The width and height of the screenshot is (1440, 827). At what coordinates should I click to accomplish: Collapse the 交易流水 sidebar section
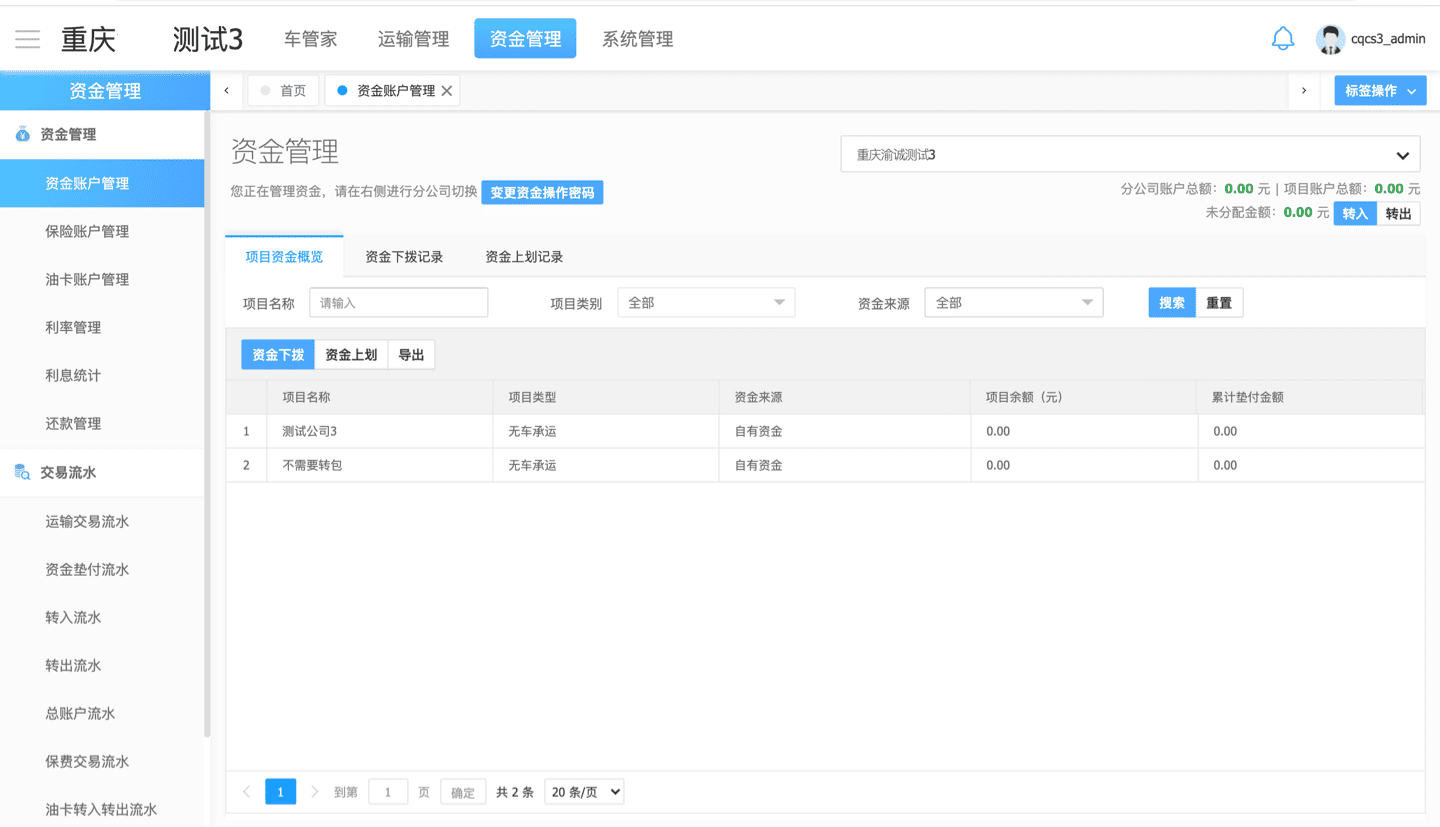coord(68,472)
